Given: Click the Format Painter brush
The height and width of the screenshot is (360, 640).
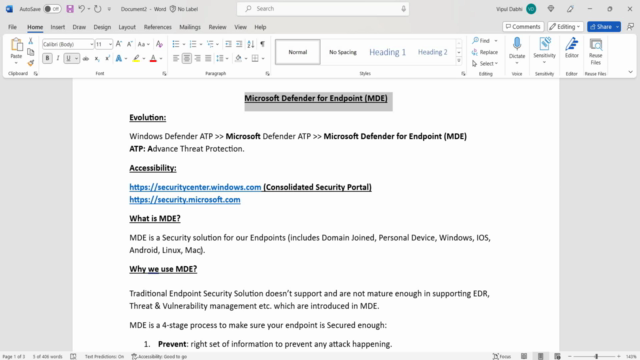Looking at the screenshot, I should (x=31, y=63).
